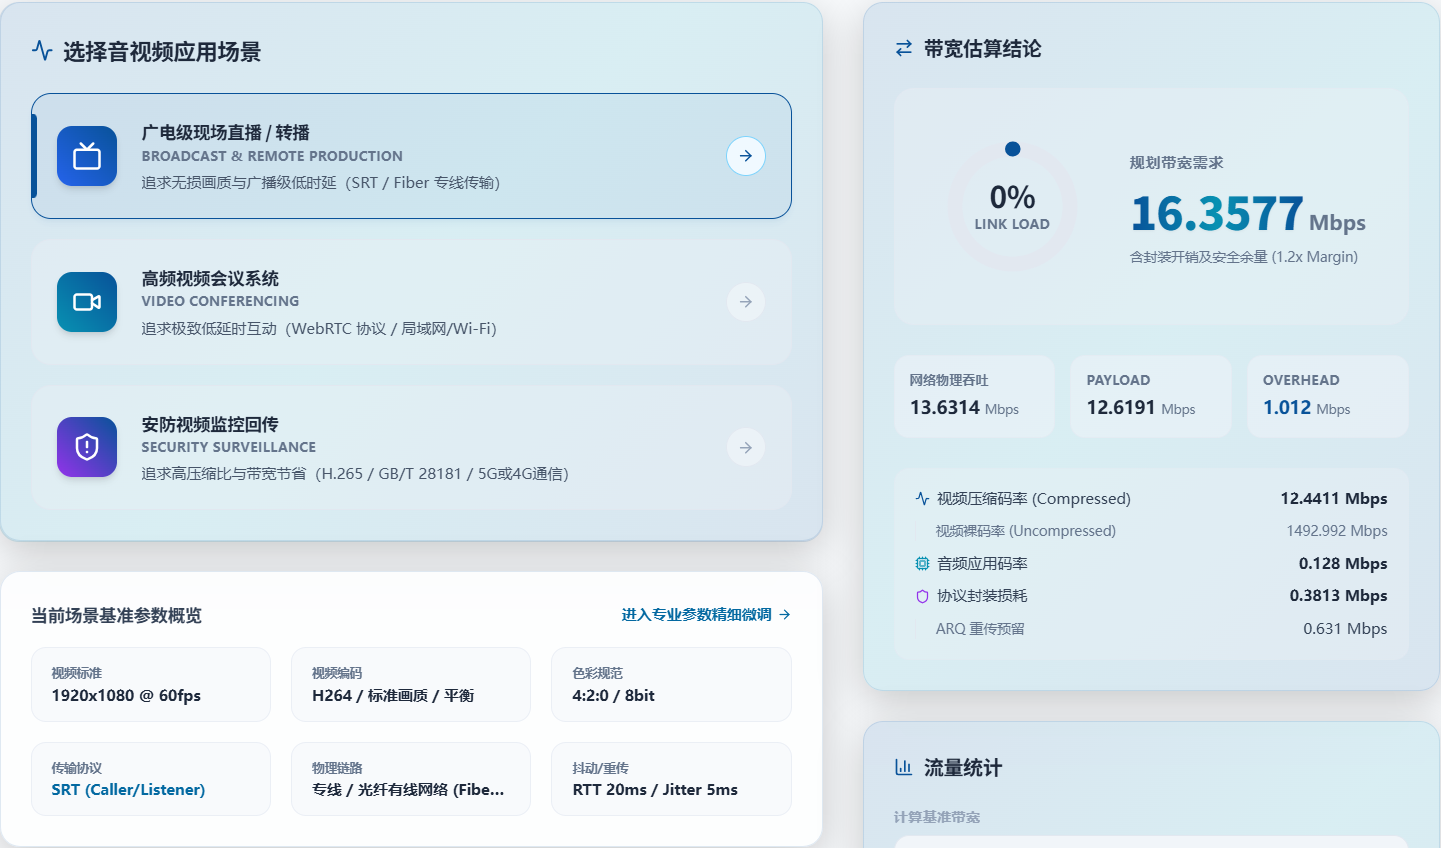Click the 视频编码 H264 parameter card
1441x848 pixels.
click(x=411, y=685)
